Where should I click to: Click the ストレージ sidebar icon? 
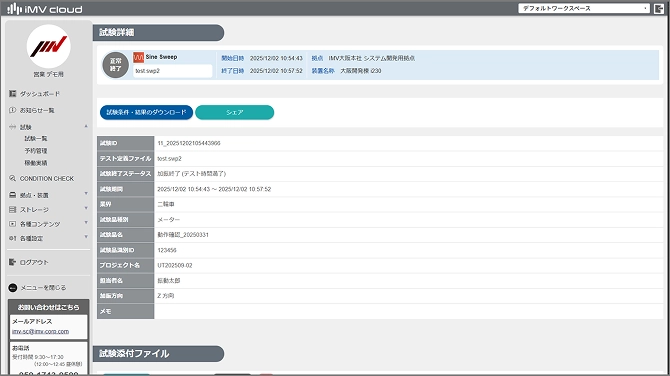12,209
